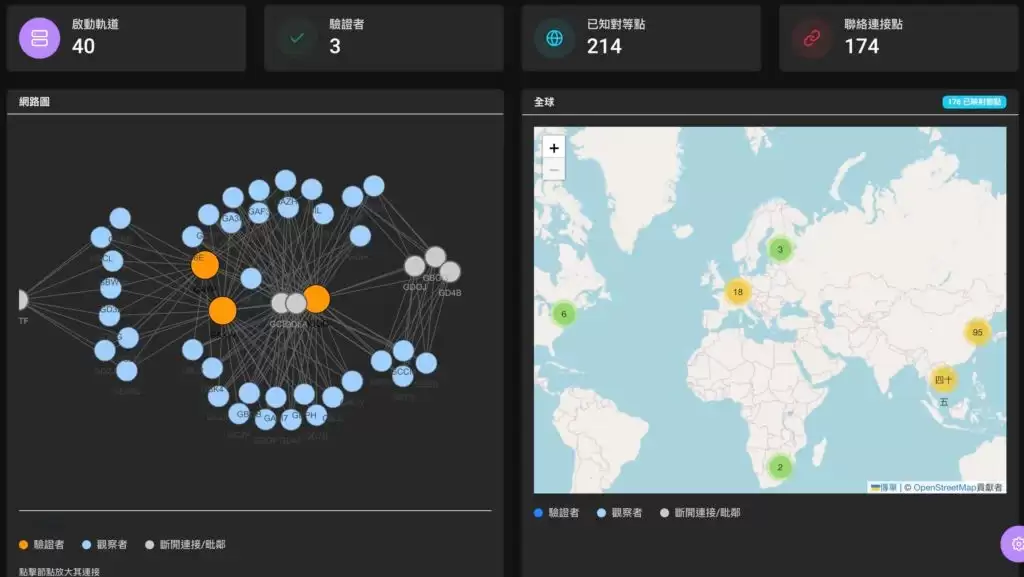
Task: Expand the yellow cluster marked 四十 in Southeast Asia
Action: pos(943,380)
